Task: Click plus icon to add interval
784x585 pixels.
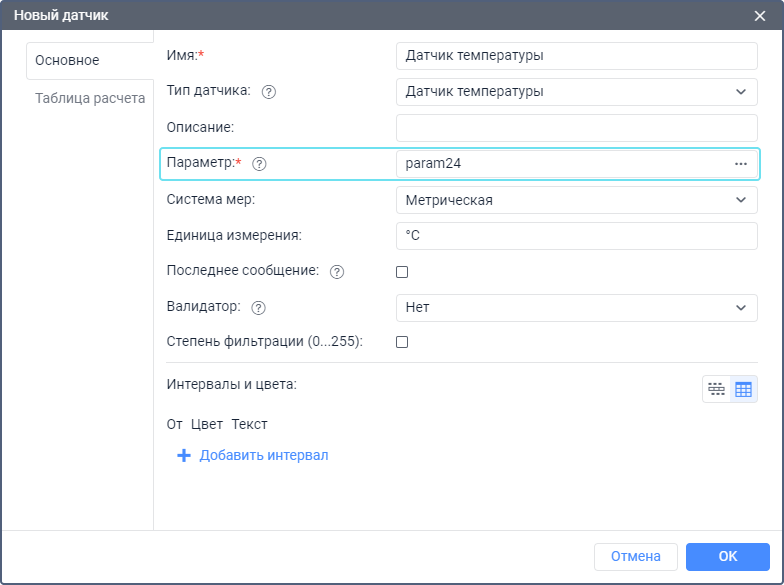Action: coord(183,456)
